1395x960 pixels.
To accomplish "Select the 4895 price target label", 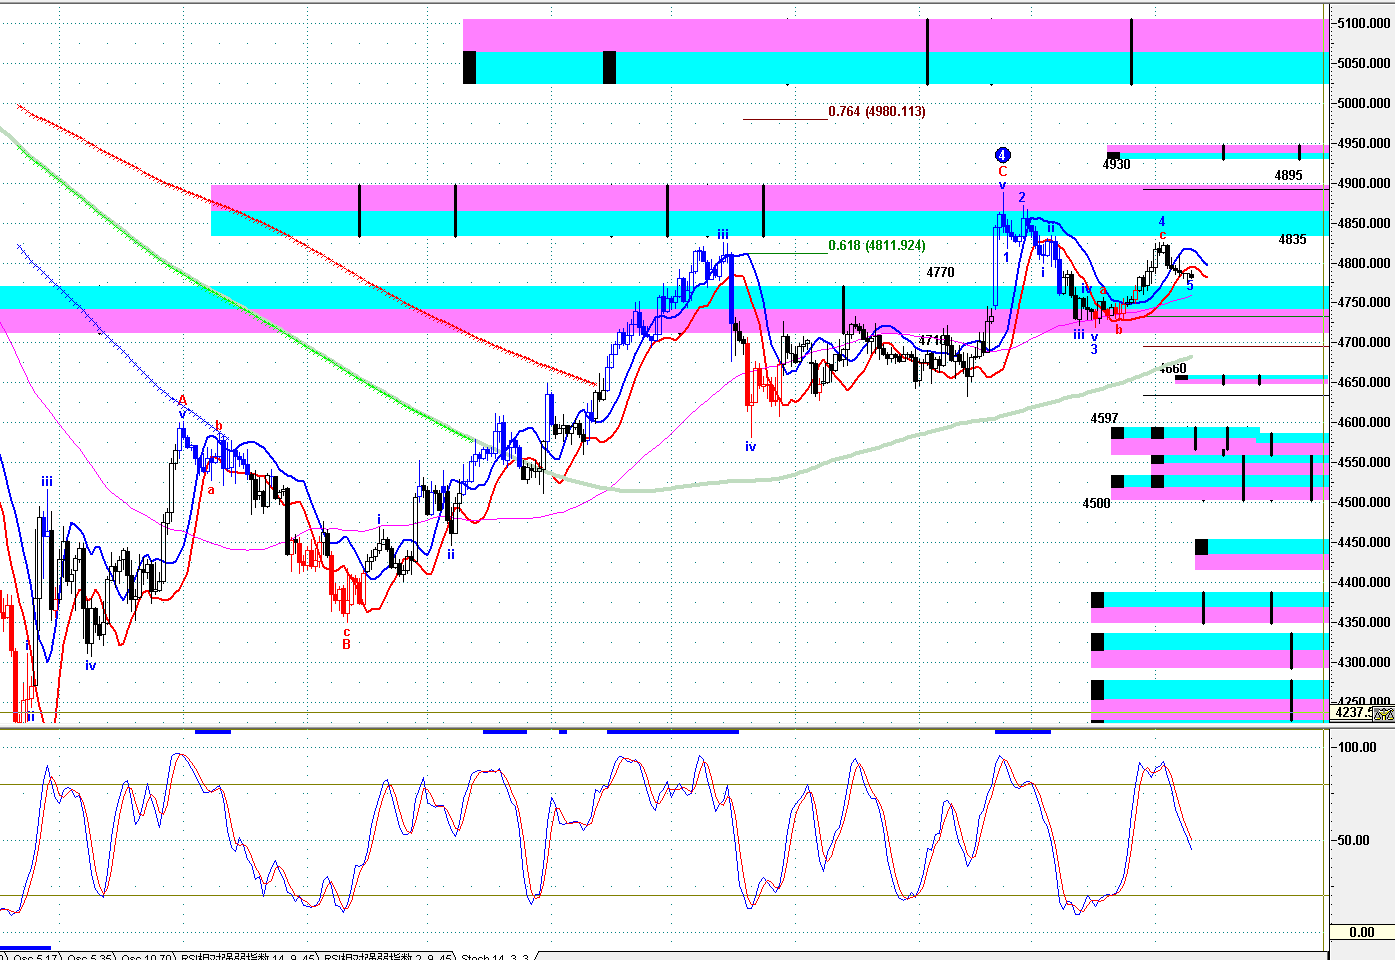I will (x=1288, y=175).
